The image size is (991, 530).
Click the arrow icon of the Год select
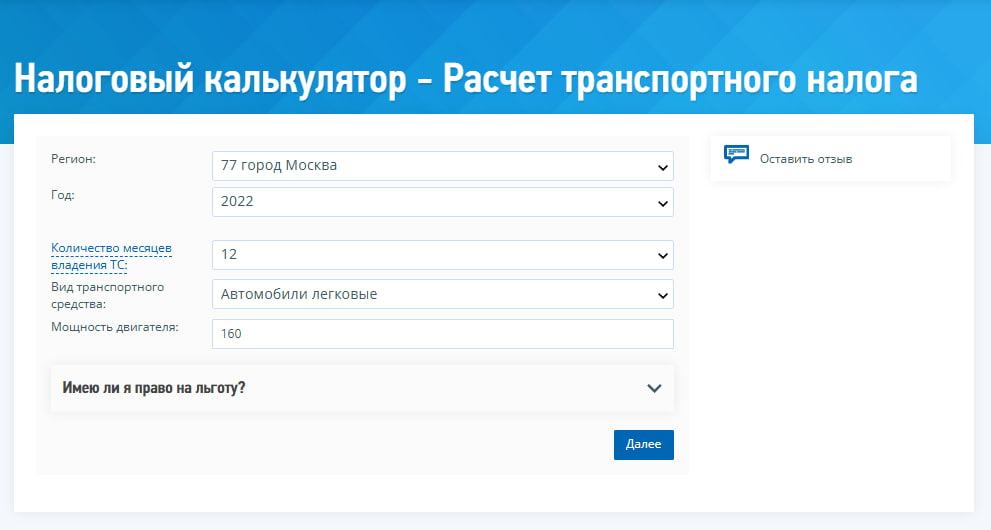(662, 203)
